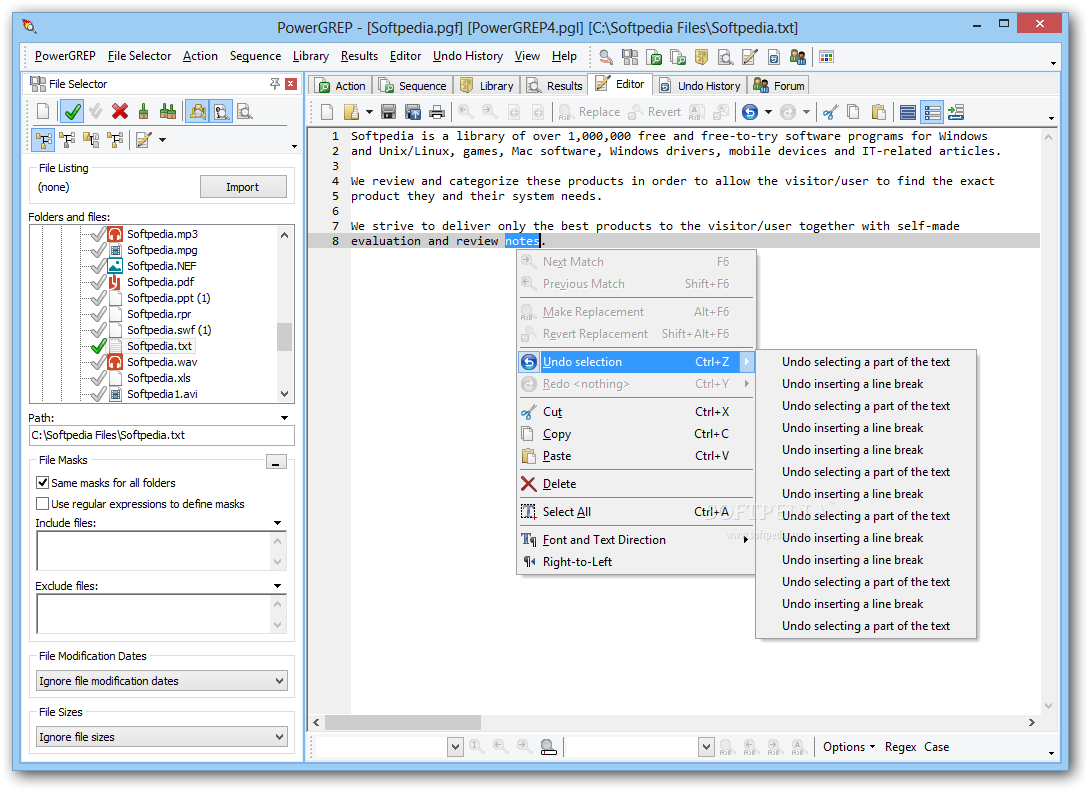Click the Import button
This screenshot has height=791, width=1089.
[243, 187]
